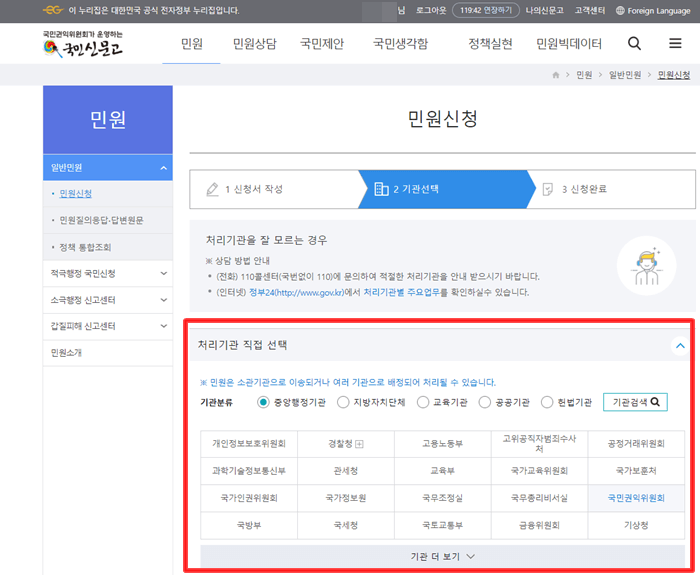Expand the 소극행정 신고센터 sidebar menu

[163, 300]
